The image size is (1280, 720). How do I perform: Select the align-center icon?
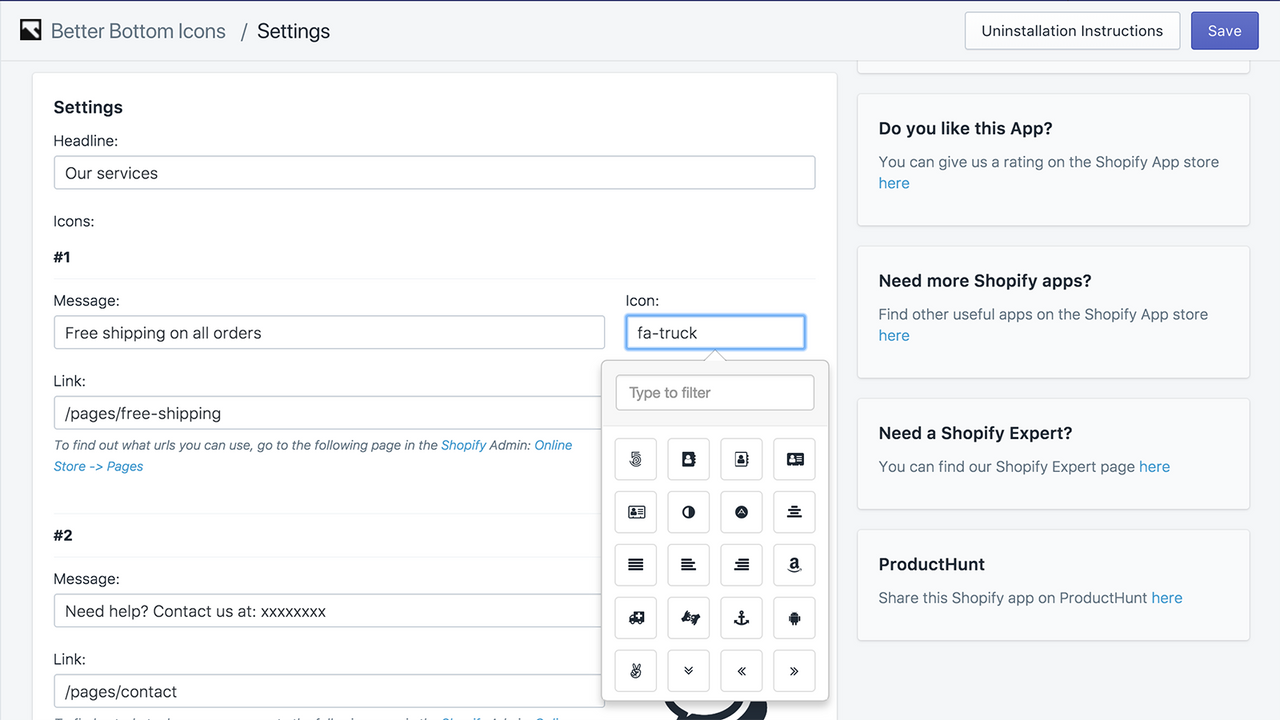point(794,512)
